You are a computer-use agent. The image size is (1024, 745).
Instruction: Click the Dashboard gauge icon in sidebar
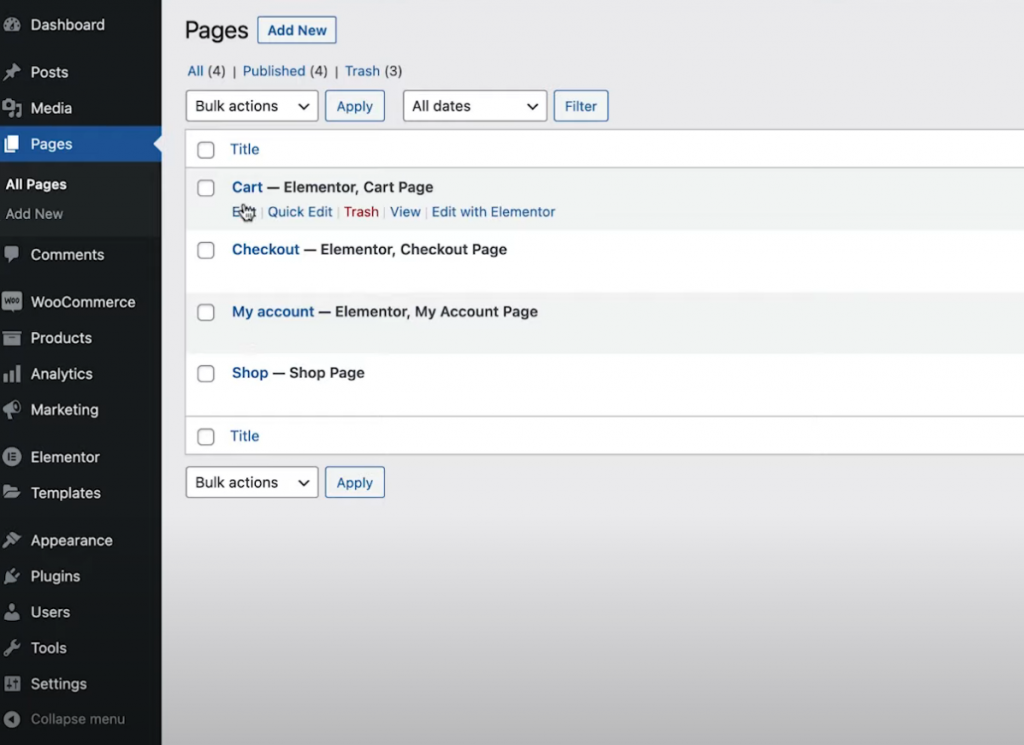(12, 25)
